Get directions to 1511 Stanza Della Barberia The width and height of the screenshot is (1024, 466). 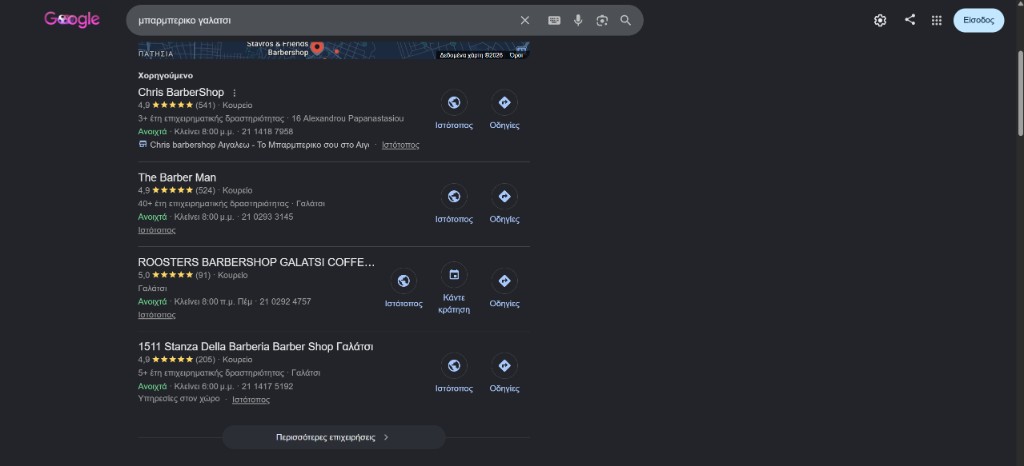[504, 365]
